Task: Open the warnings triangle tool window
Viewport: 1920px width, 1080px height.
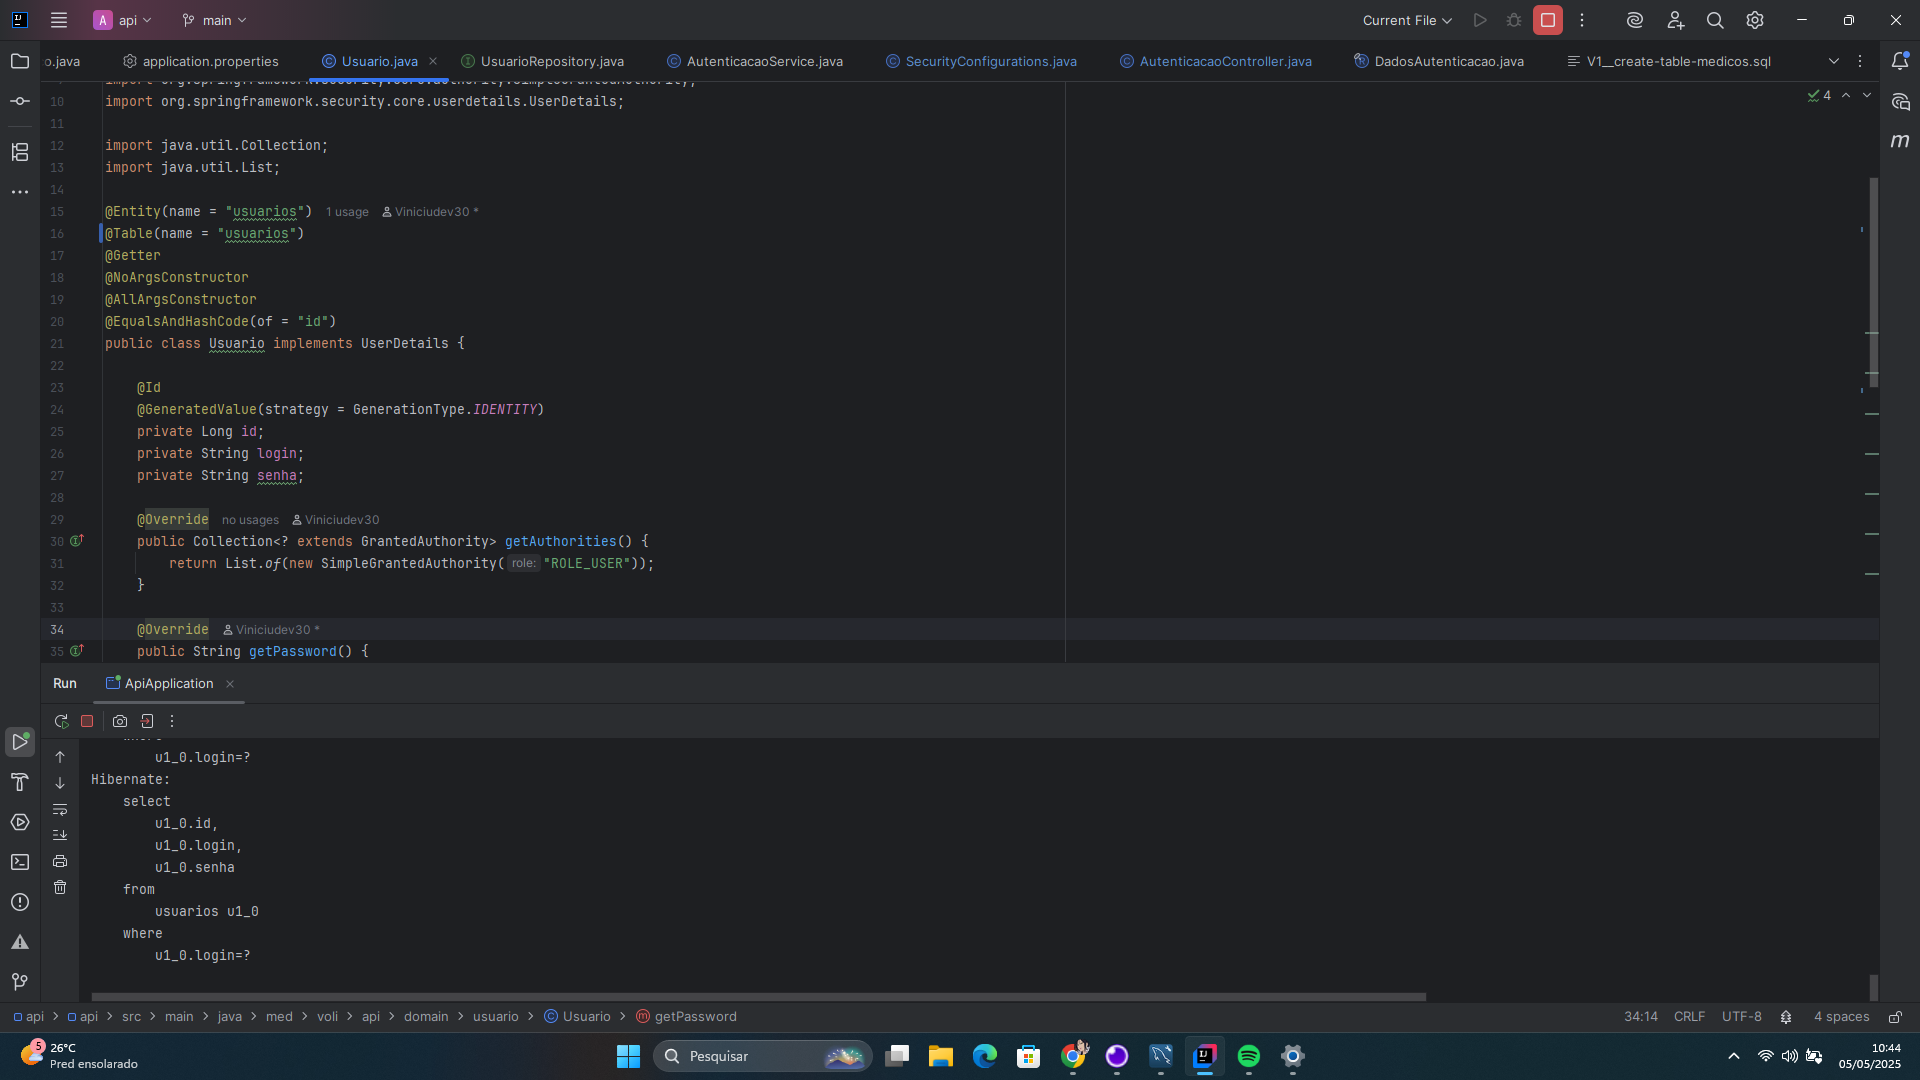Action: [20, 942]
